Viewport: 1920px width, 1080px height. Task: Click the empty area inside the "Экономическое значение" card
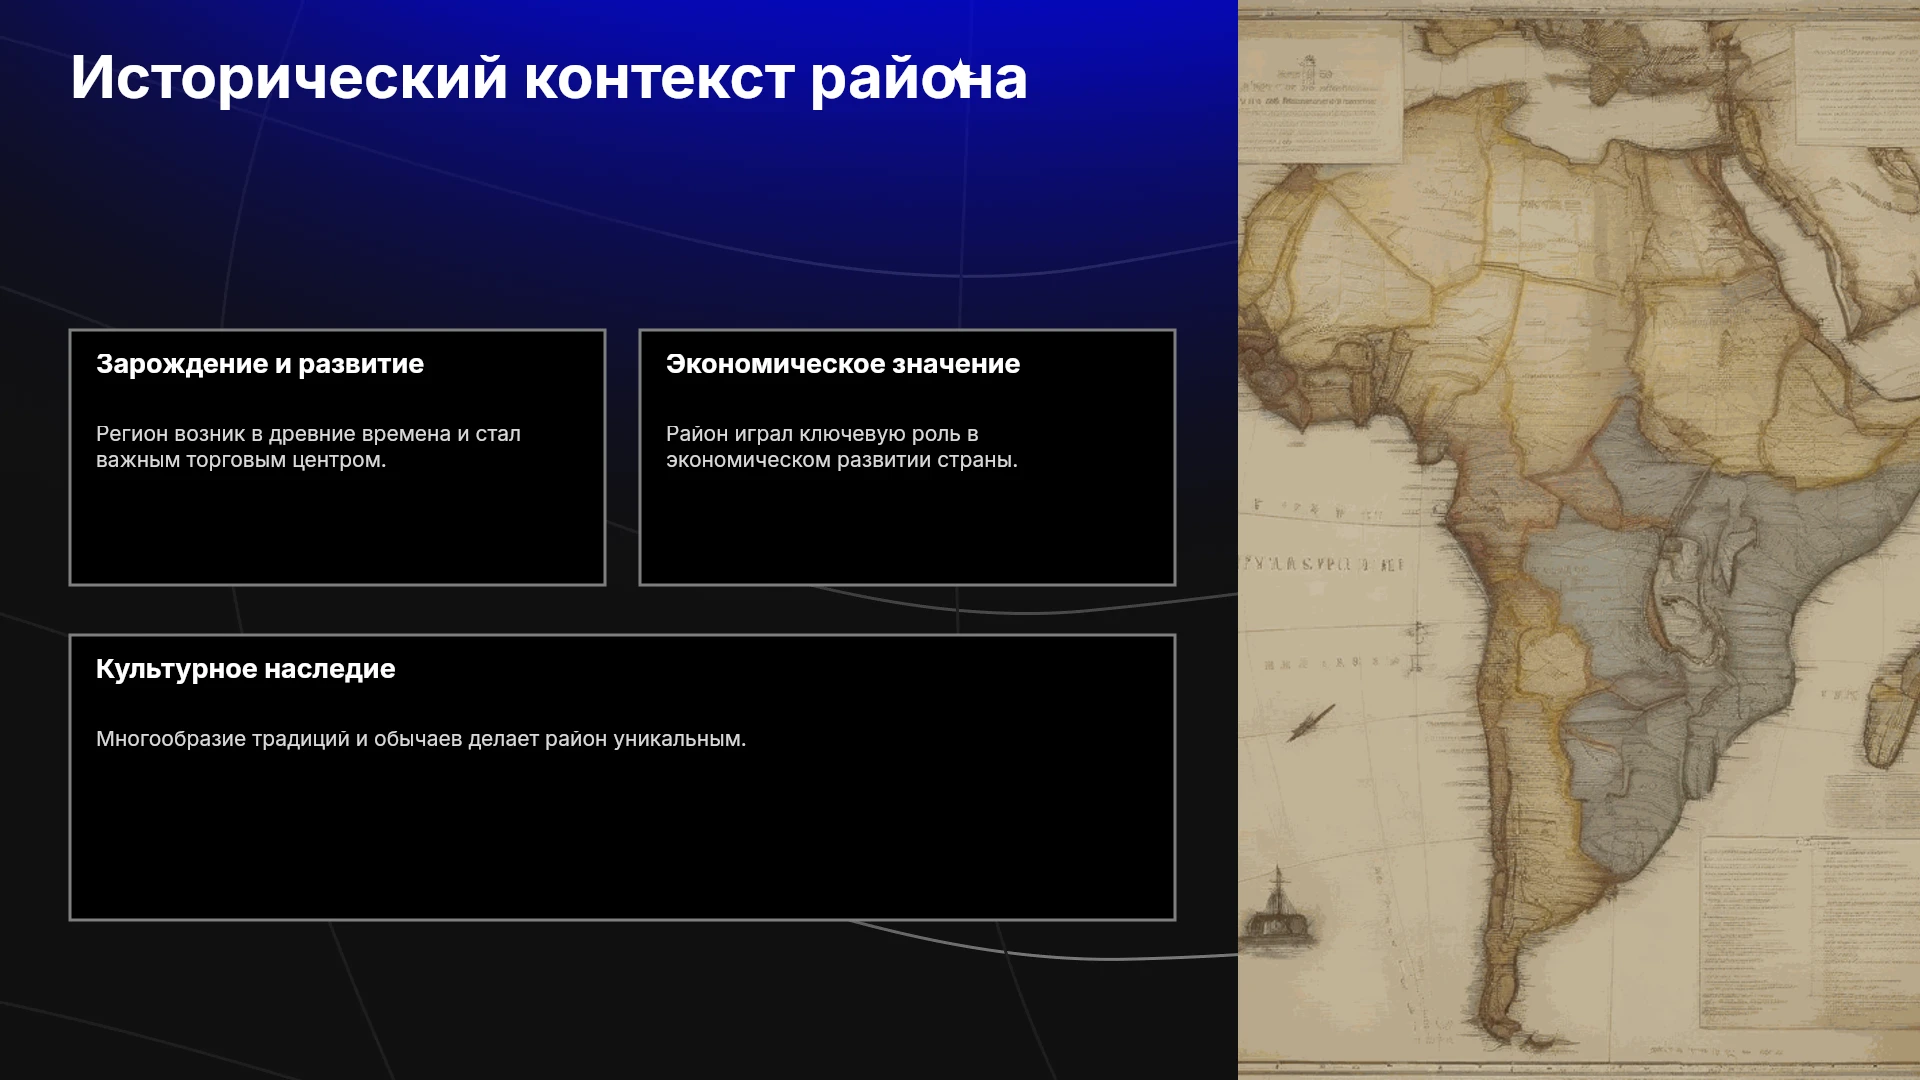click(907, 530)
